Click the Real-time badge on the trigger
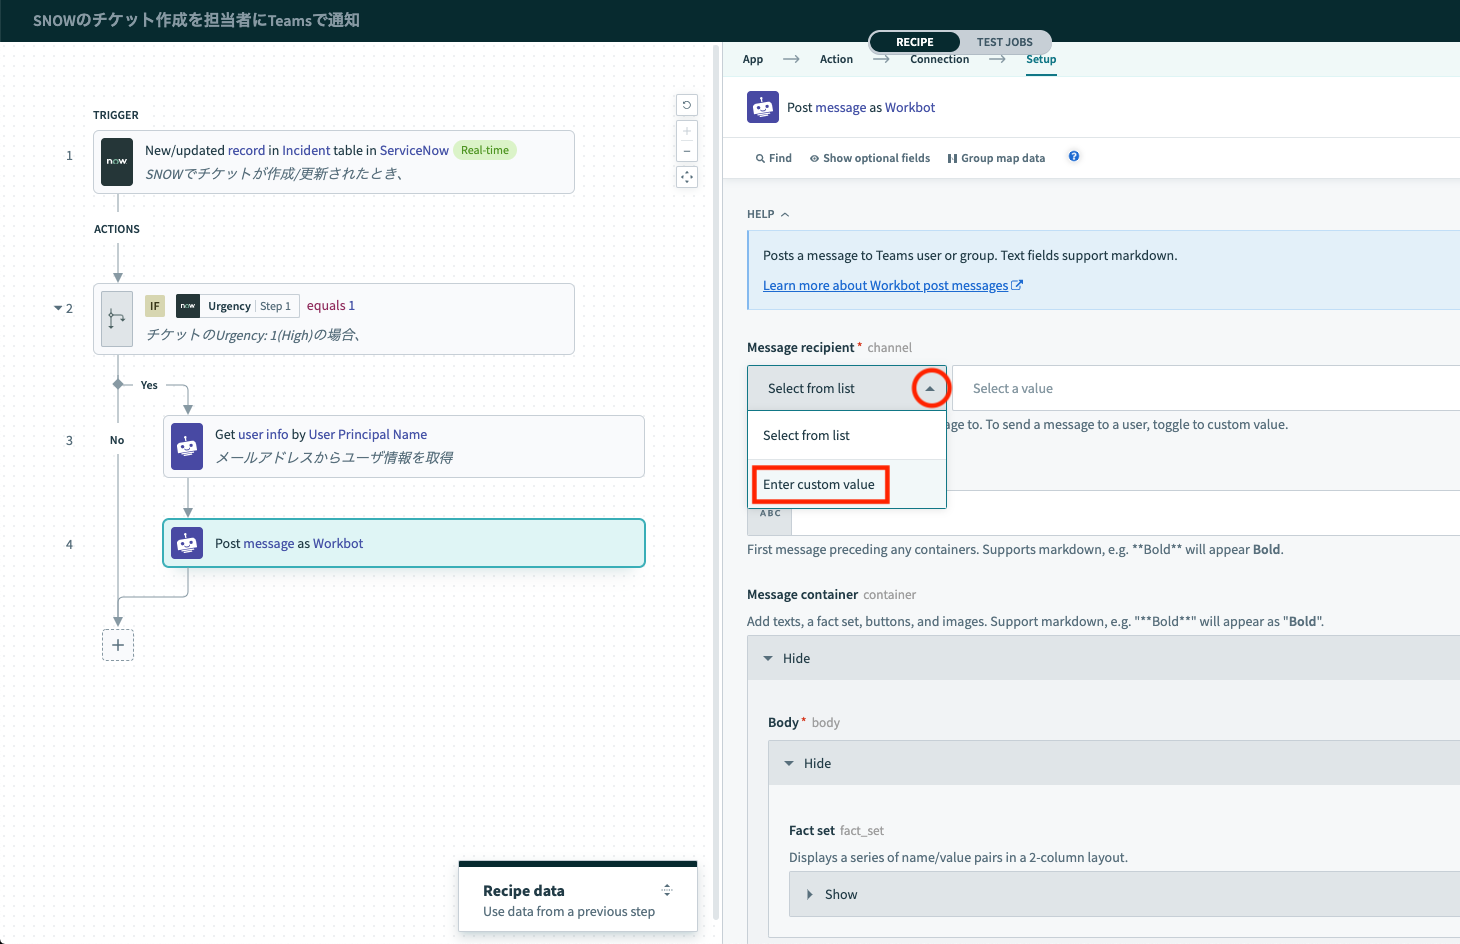This screenshot has width=1460, height=944. [485, 150]
